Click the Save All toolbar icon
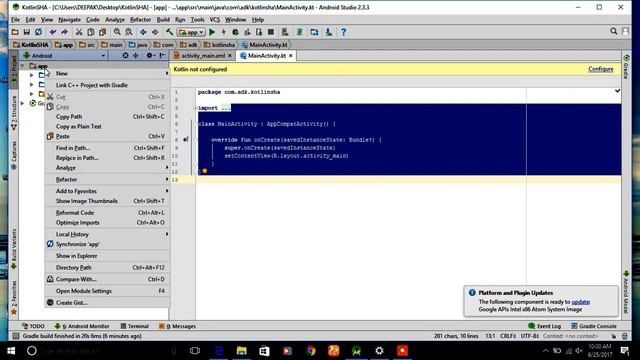The height and width of the screenshot is (360, 640). (27, 32)
